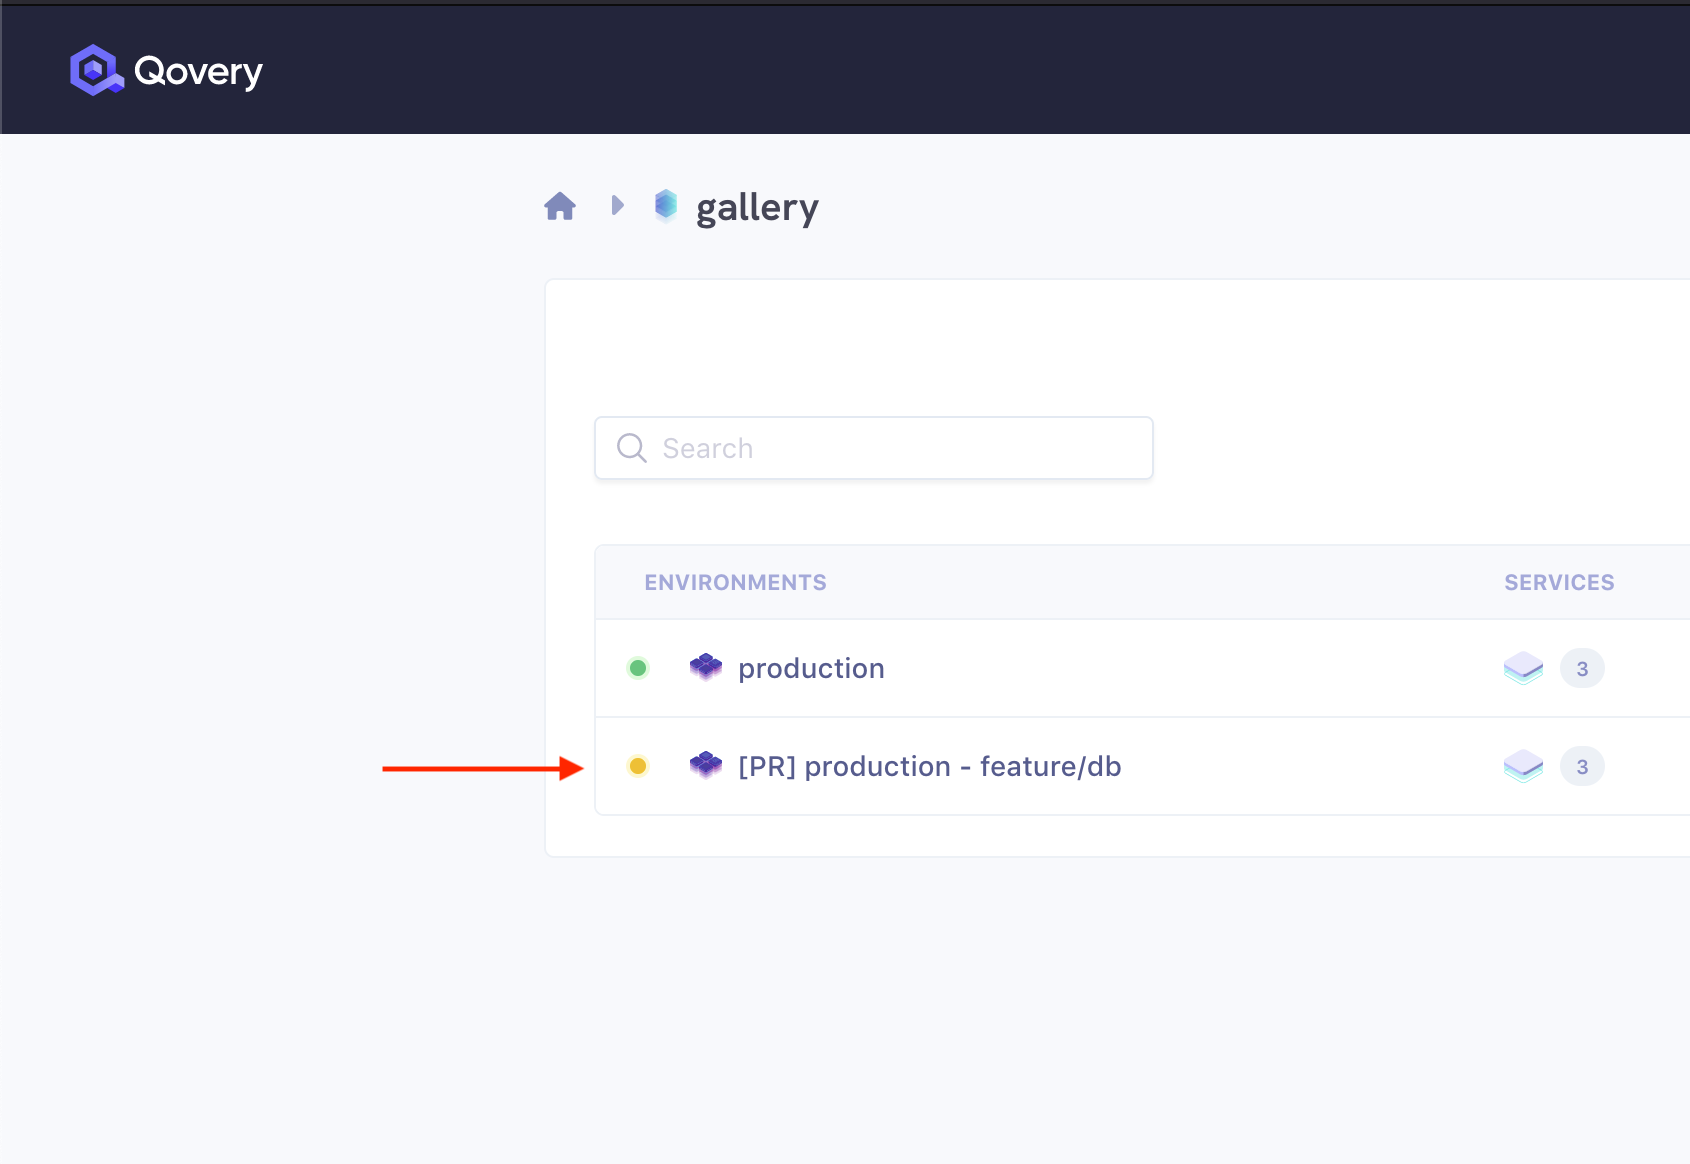This screenshot has height=1164, width=1690.
Task: Click the gallery project hexagon icon
Action: (666, 205)
